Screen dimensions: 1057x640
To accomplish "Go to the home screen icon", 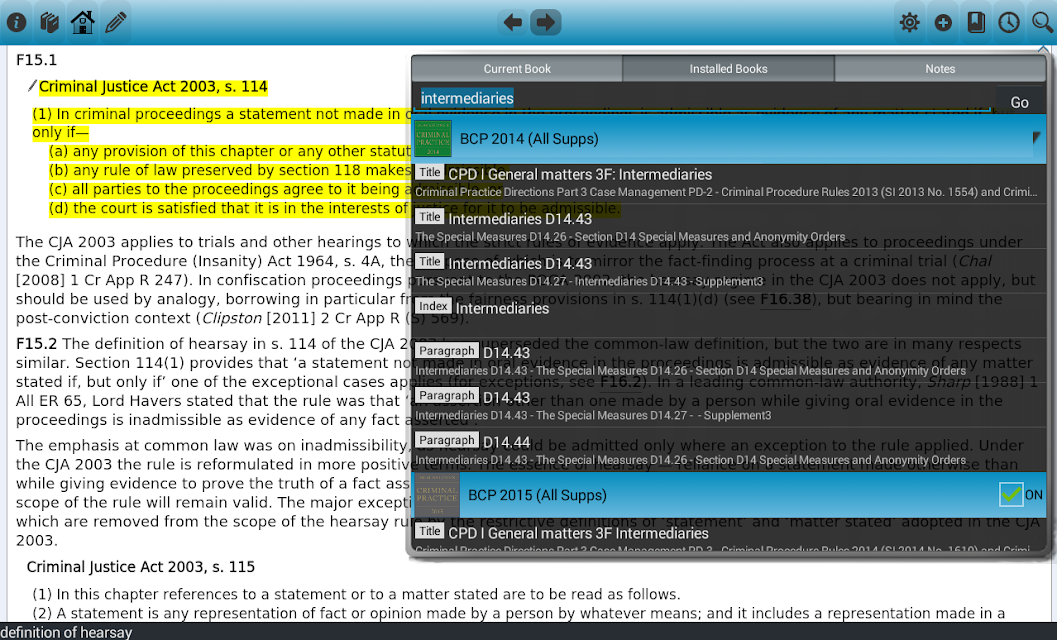I will point(82,22).
